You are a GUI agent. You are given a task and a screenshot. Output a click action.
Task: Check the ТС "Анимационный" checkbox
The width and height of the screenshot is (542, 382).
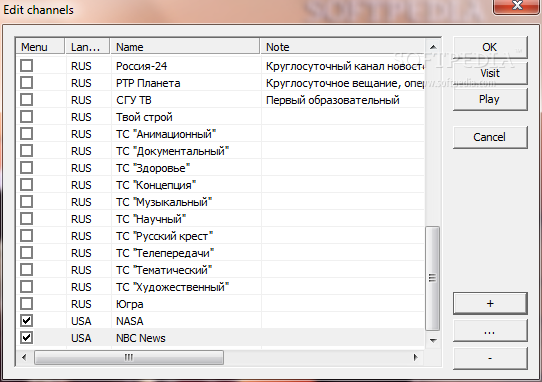[x=27, y=133]
